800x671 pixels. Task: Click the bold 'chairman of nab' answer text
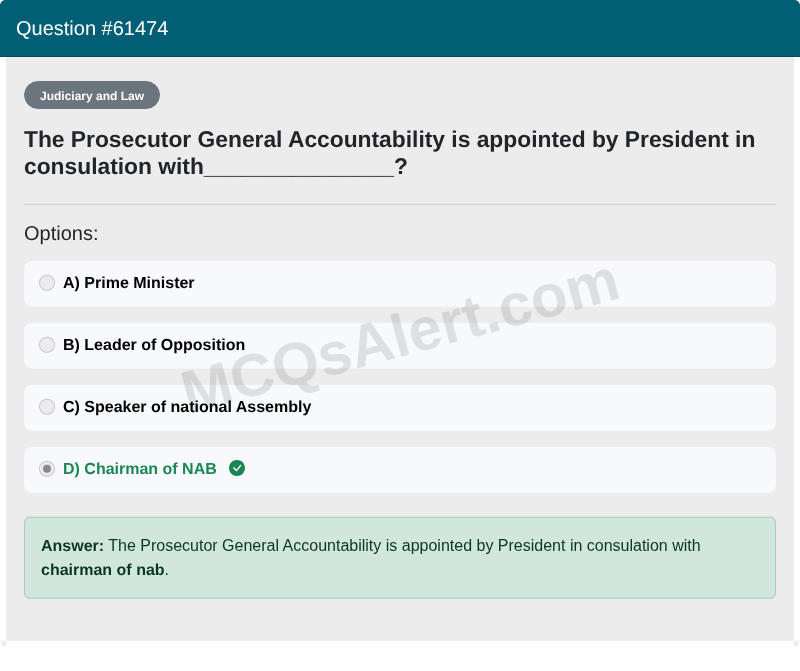103,570
